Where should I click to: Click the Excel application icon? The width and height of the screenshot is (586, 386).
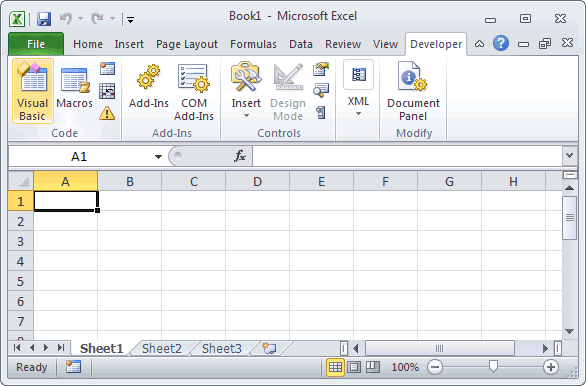(17, 19)
